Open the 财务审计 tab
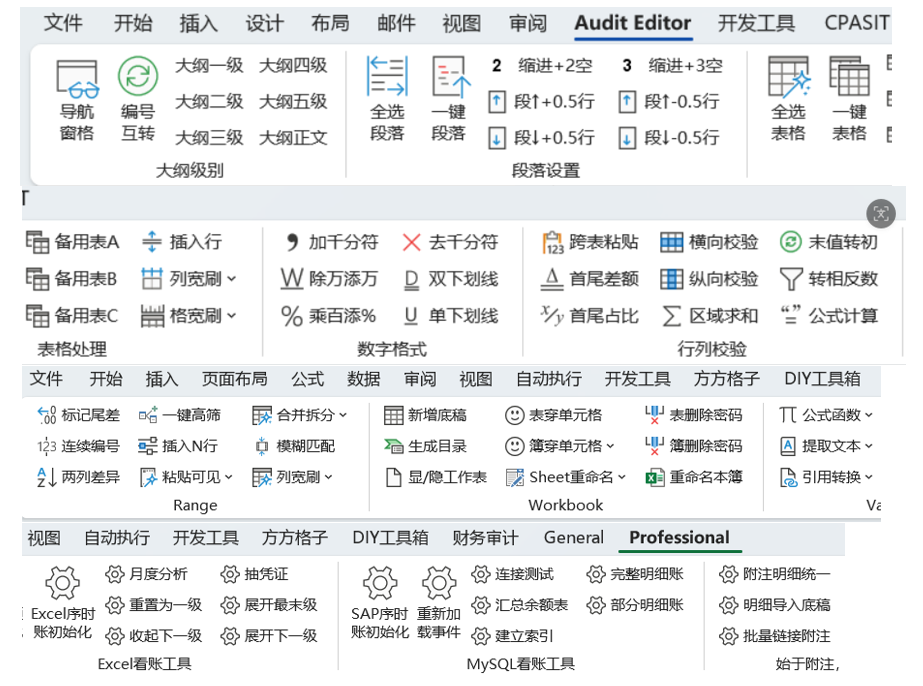The height and width of the screenshot is (686, 923). 485,538
